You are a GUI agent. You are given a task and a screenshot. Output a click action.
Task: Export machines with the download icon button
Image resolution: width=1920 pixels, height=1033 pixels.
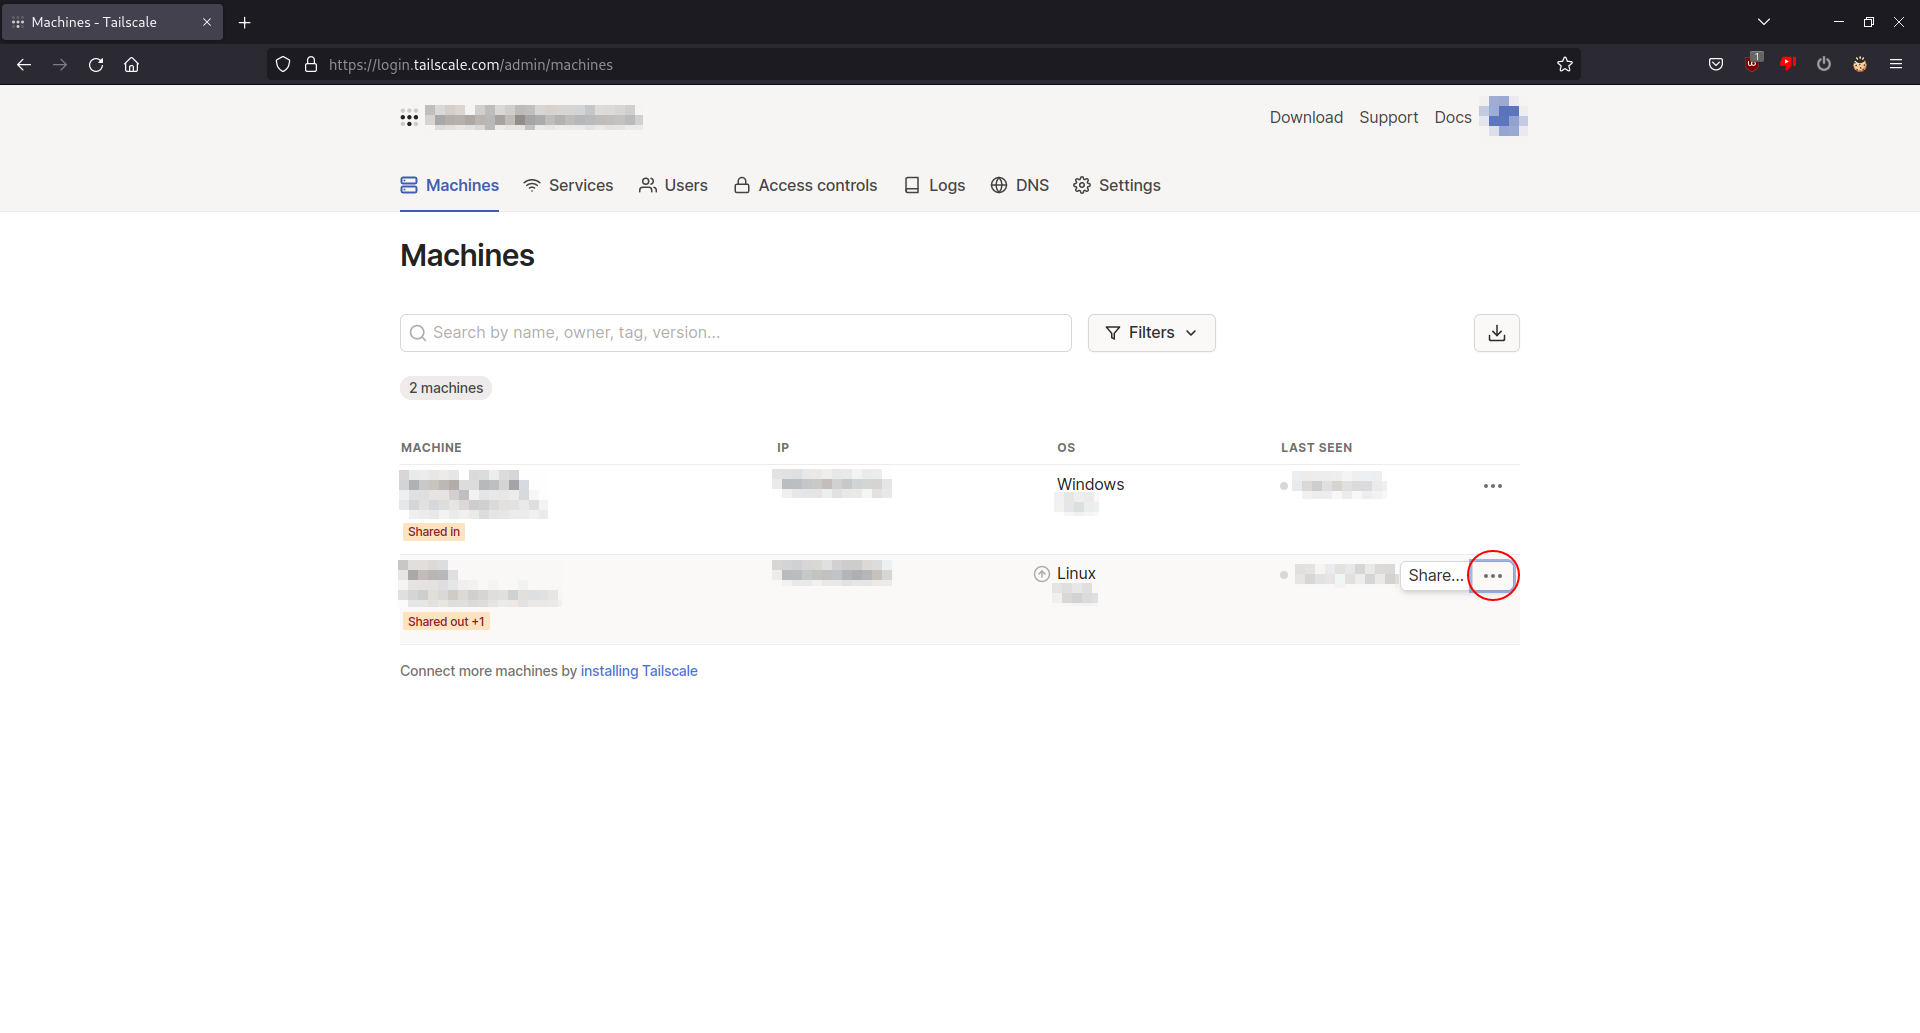(1497, 333)
